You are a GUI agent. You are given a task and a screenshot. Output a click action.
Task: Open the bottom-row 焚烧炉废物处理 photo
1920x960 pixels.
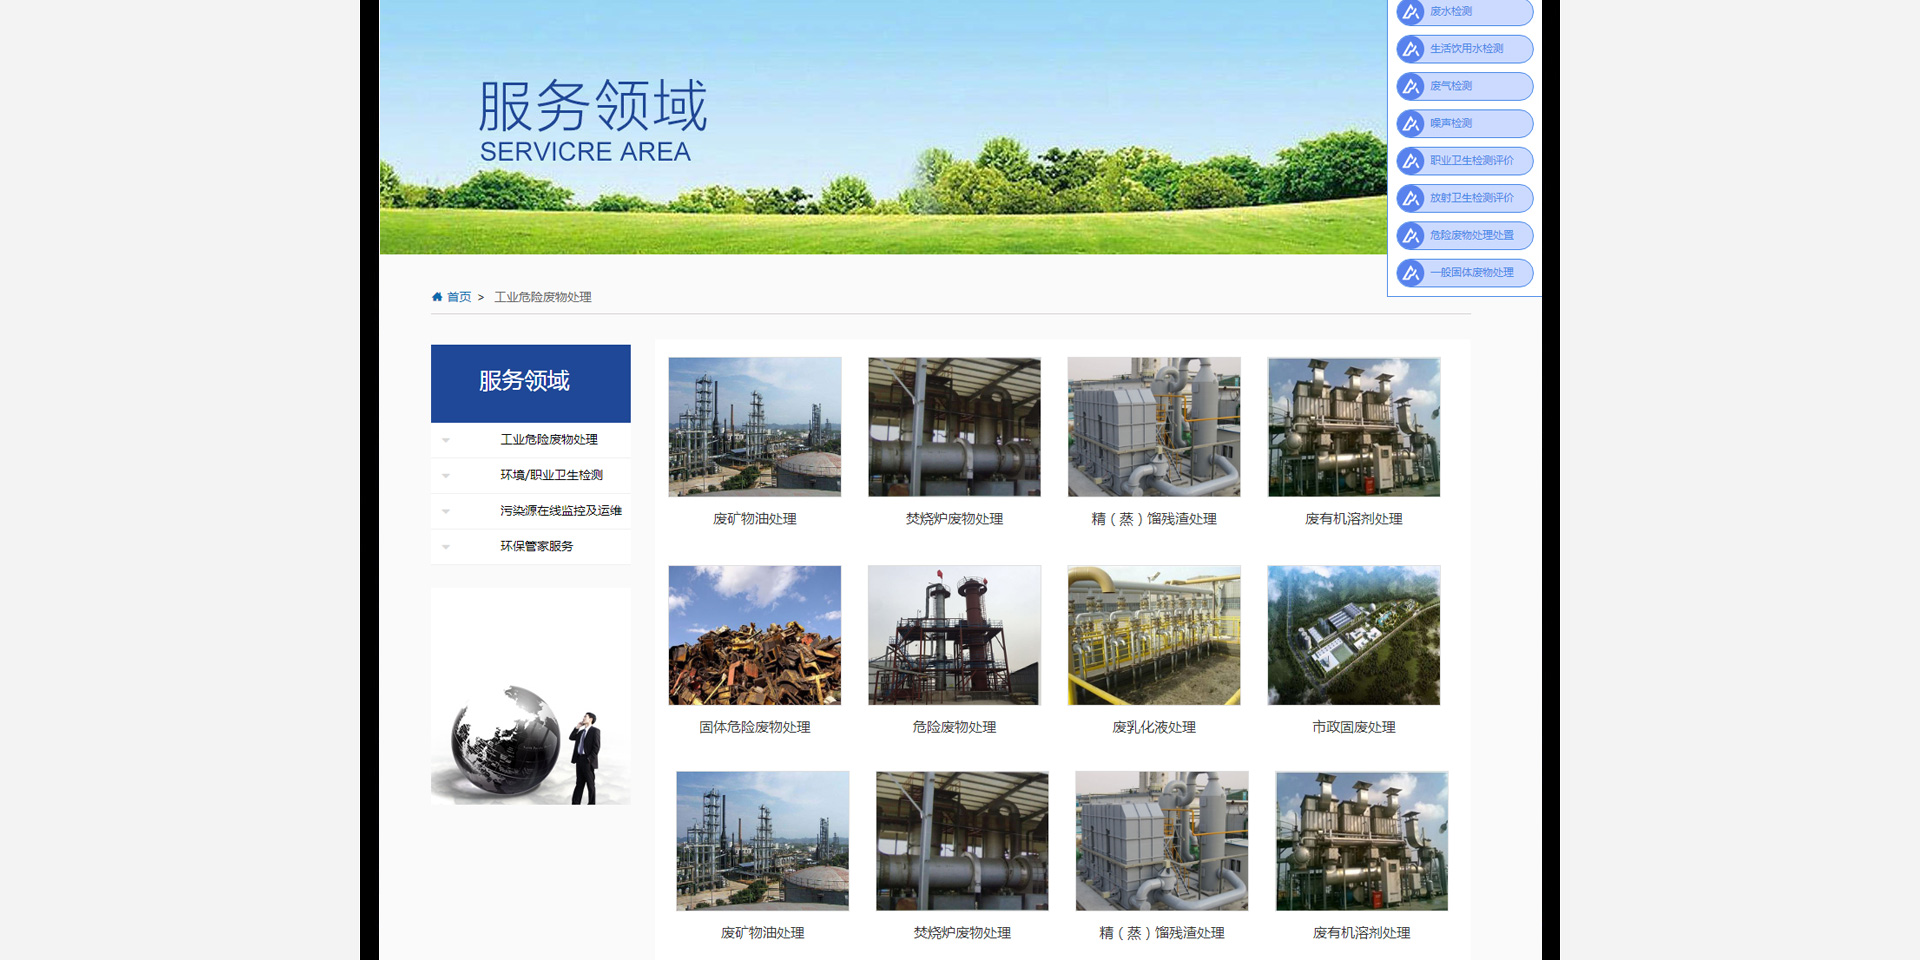click(x=962, y=841)
